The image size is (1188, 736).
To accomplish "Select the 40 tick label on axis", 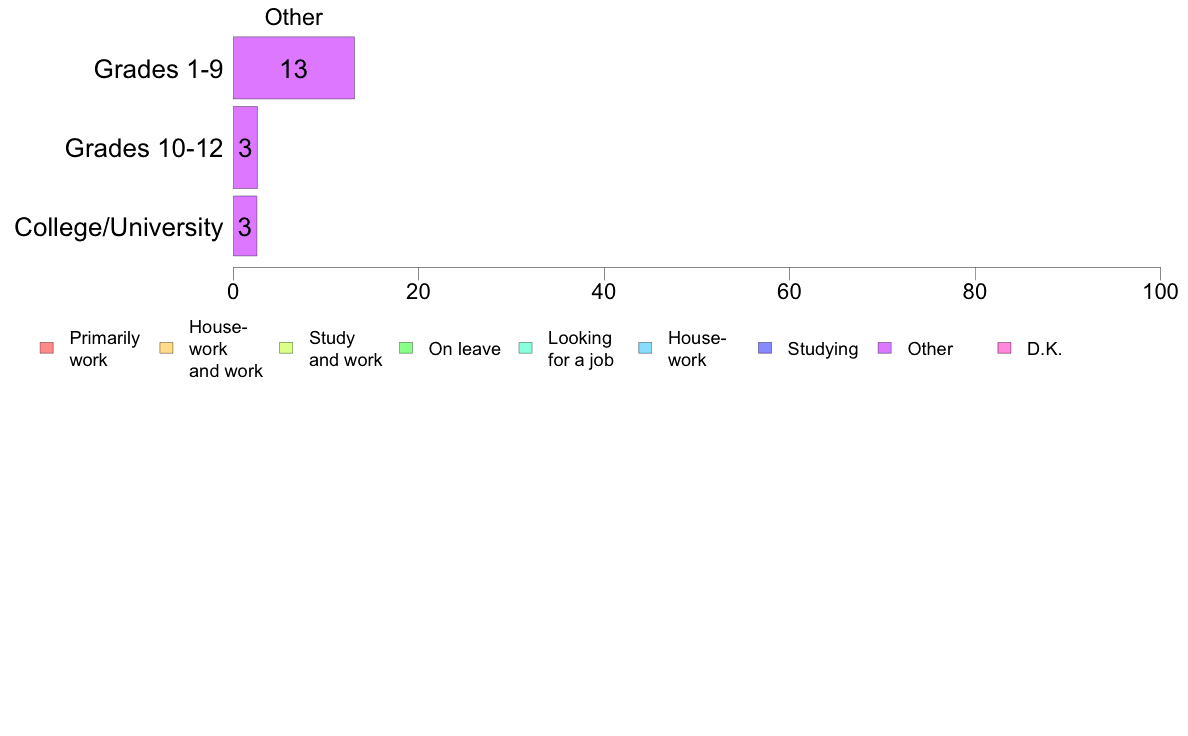I will 604,292.
